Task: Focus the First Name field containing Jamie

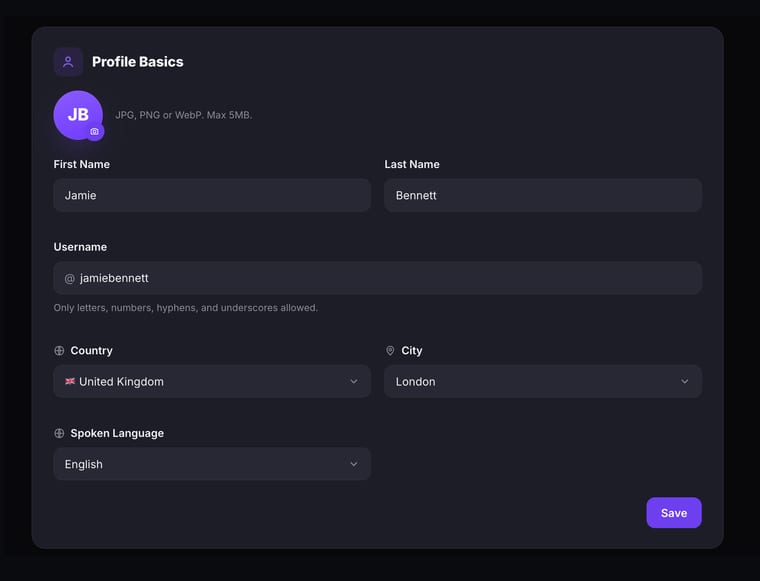Action: [x=212, y=195]
